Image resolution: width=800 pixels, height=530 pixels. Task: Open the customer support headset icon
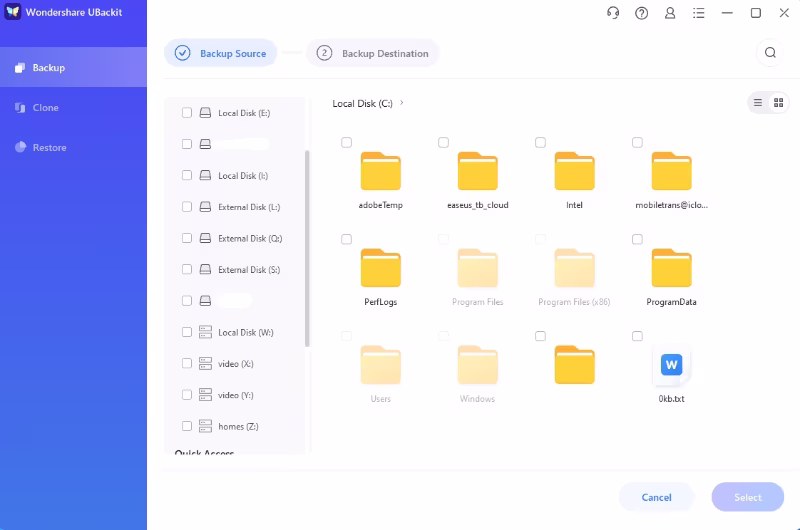pos(613,13)
